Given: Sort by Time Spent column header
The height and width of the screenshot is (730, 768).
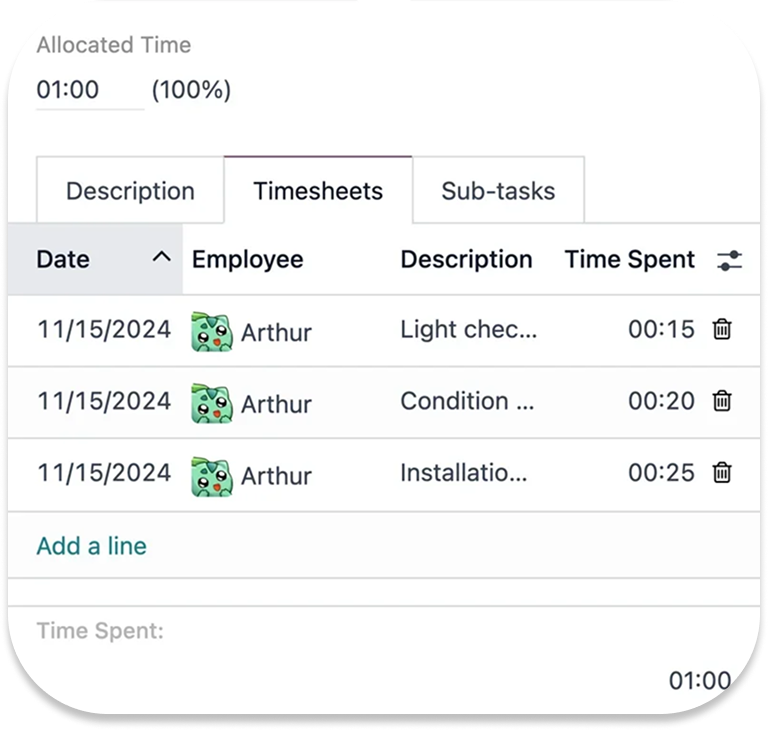Looking at the screenshot, I should 629,260.
